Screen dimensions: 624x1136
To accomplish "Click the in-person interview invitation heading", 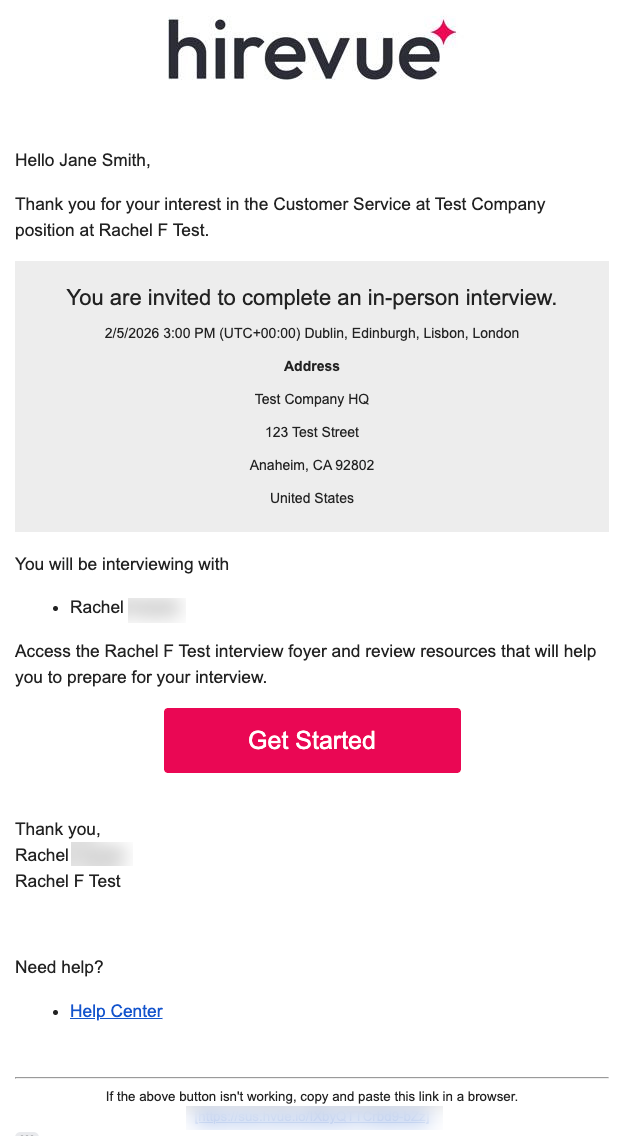I will point(311,297).
